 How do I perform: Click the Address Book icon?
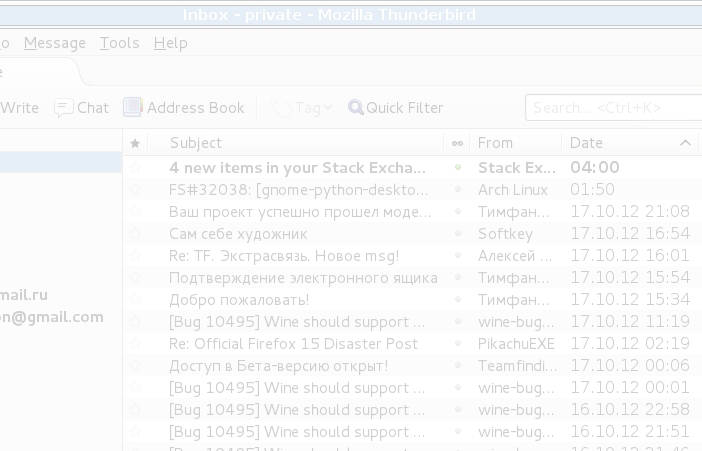(x=133, y=107)
